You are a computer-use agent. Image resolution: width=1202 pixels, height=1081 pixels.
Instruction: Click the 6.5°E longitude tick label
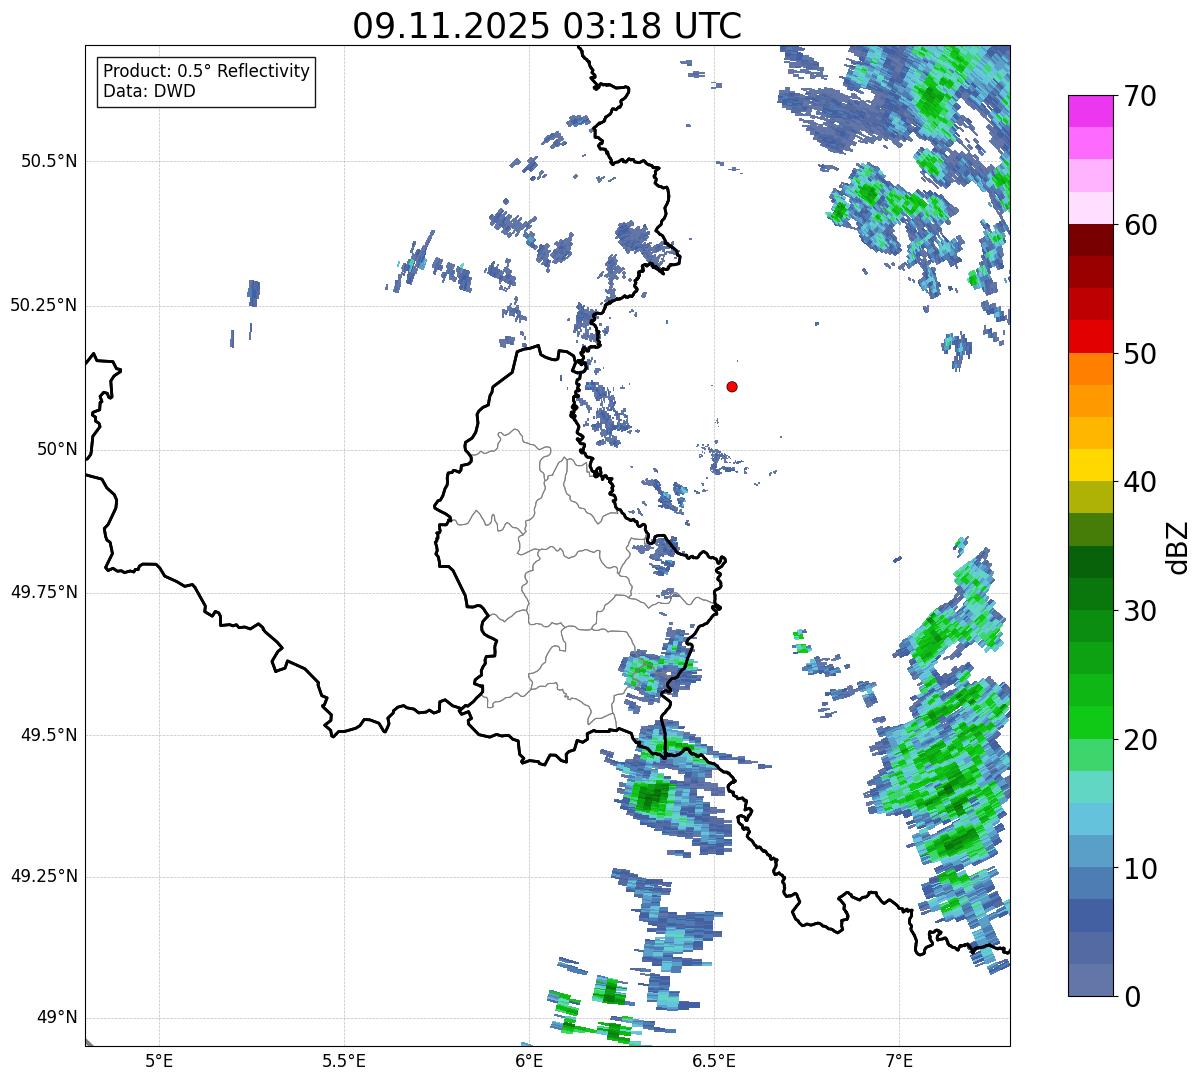tap(714, 1060)
